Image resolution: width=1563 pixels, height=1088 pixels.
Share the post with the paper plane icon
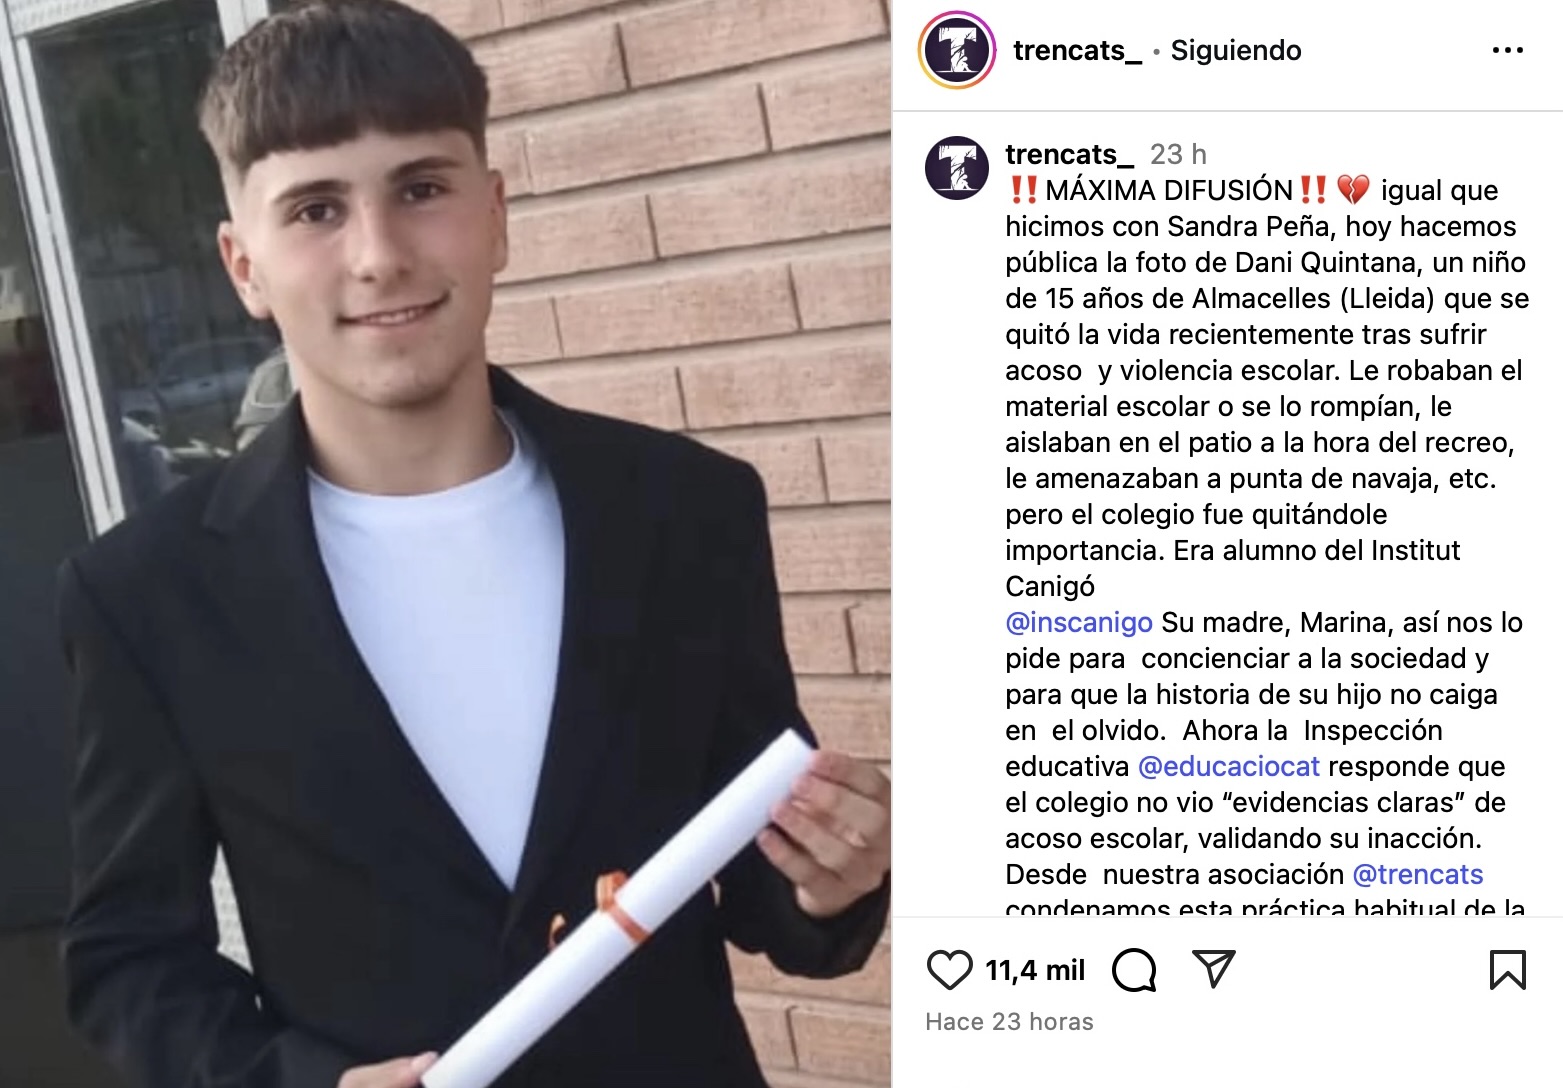[x=1214, y=969]
